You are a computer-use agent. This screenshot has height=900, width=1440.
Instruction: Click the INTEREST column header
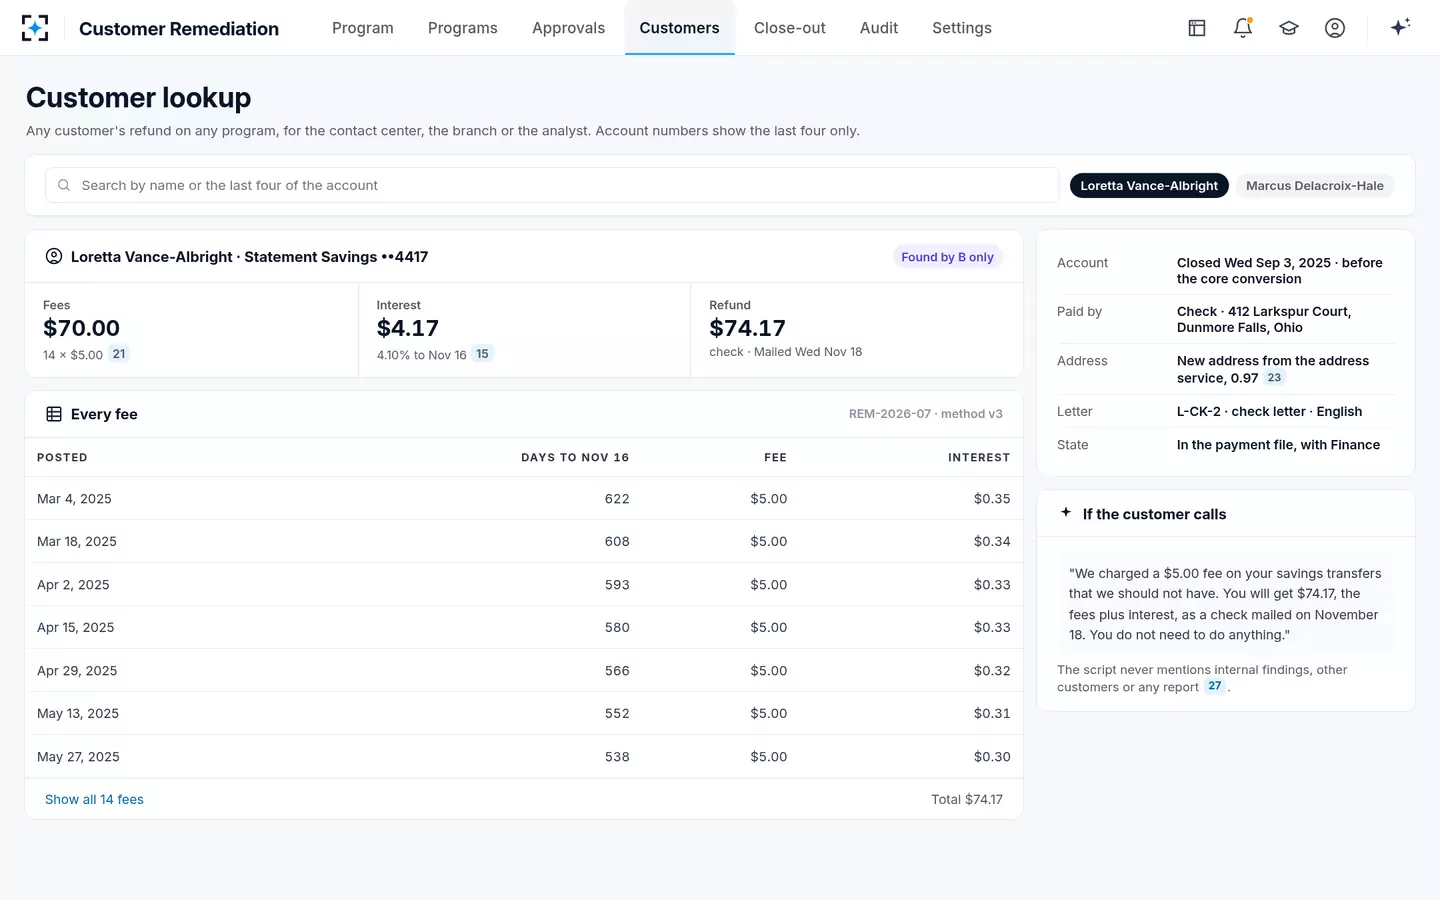979,457
